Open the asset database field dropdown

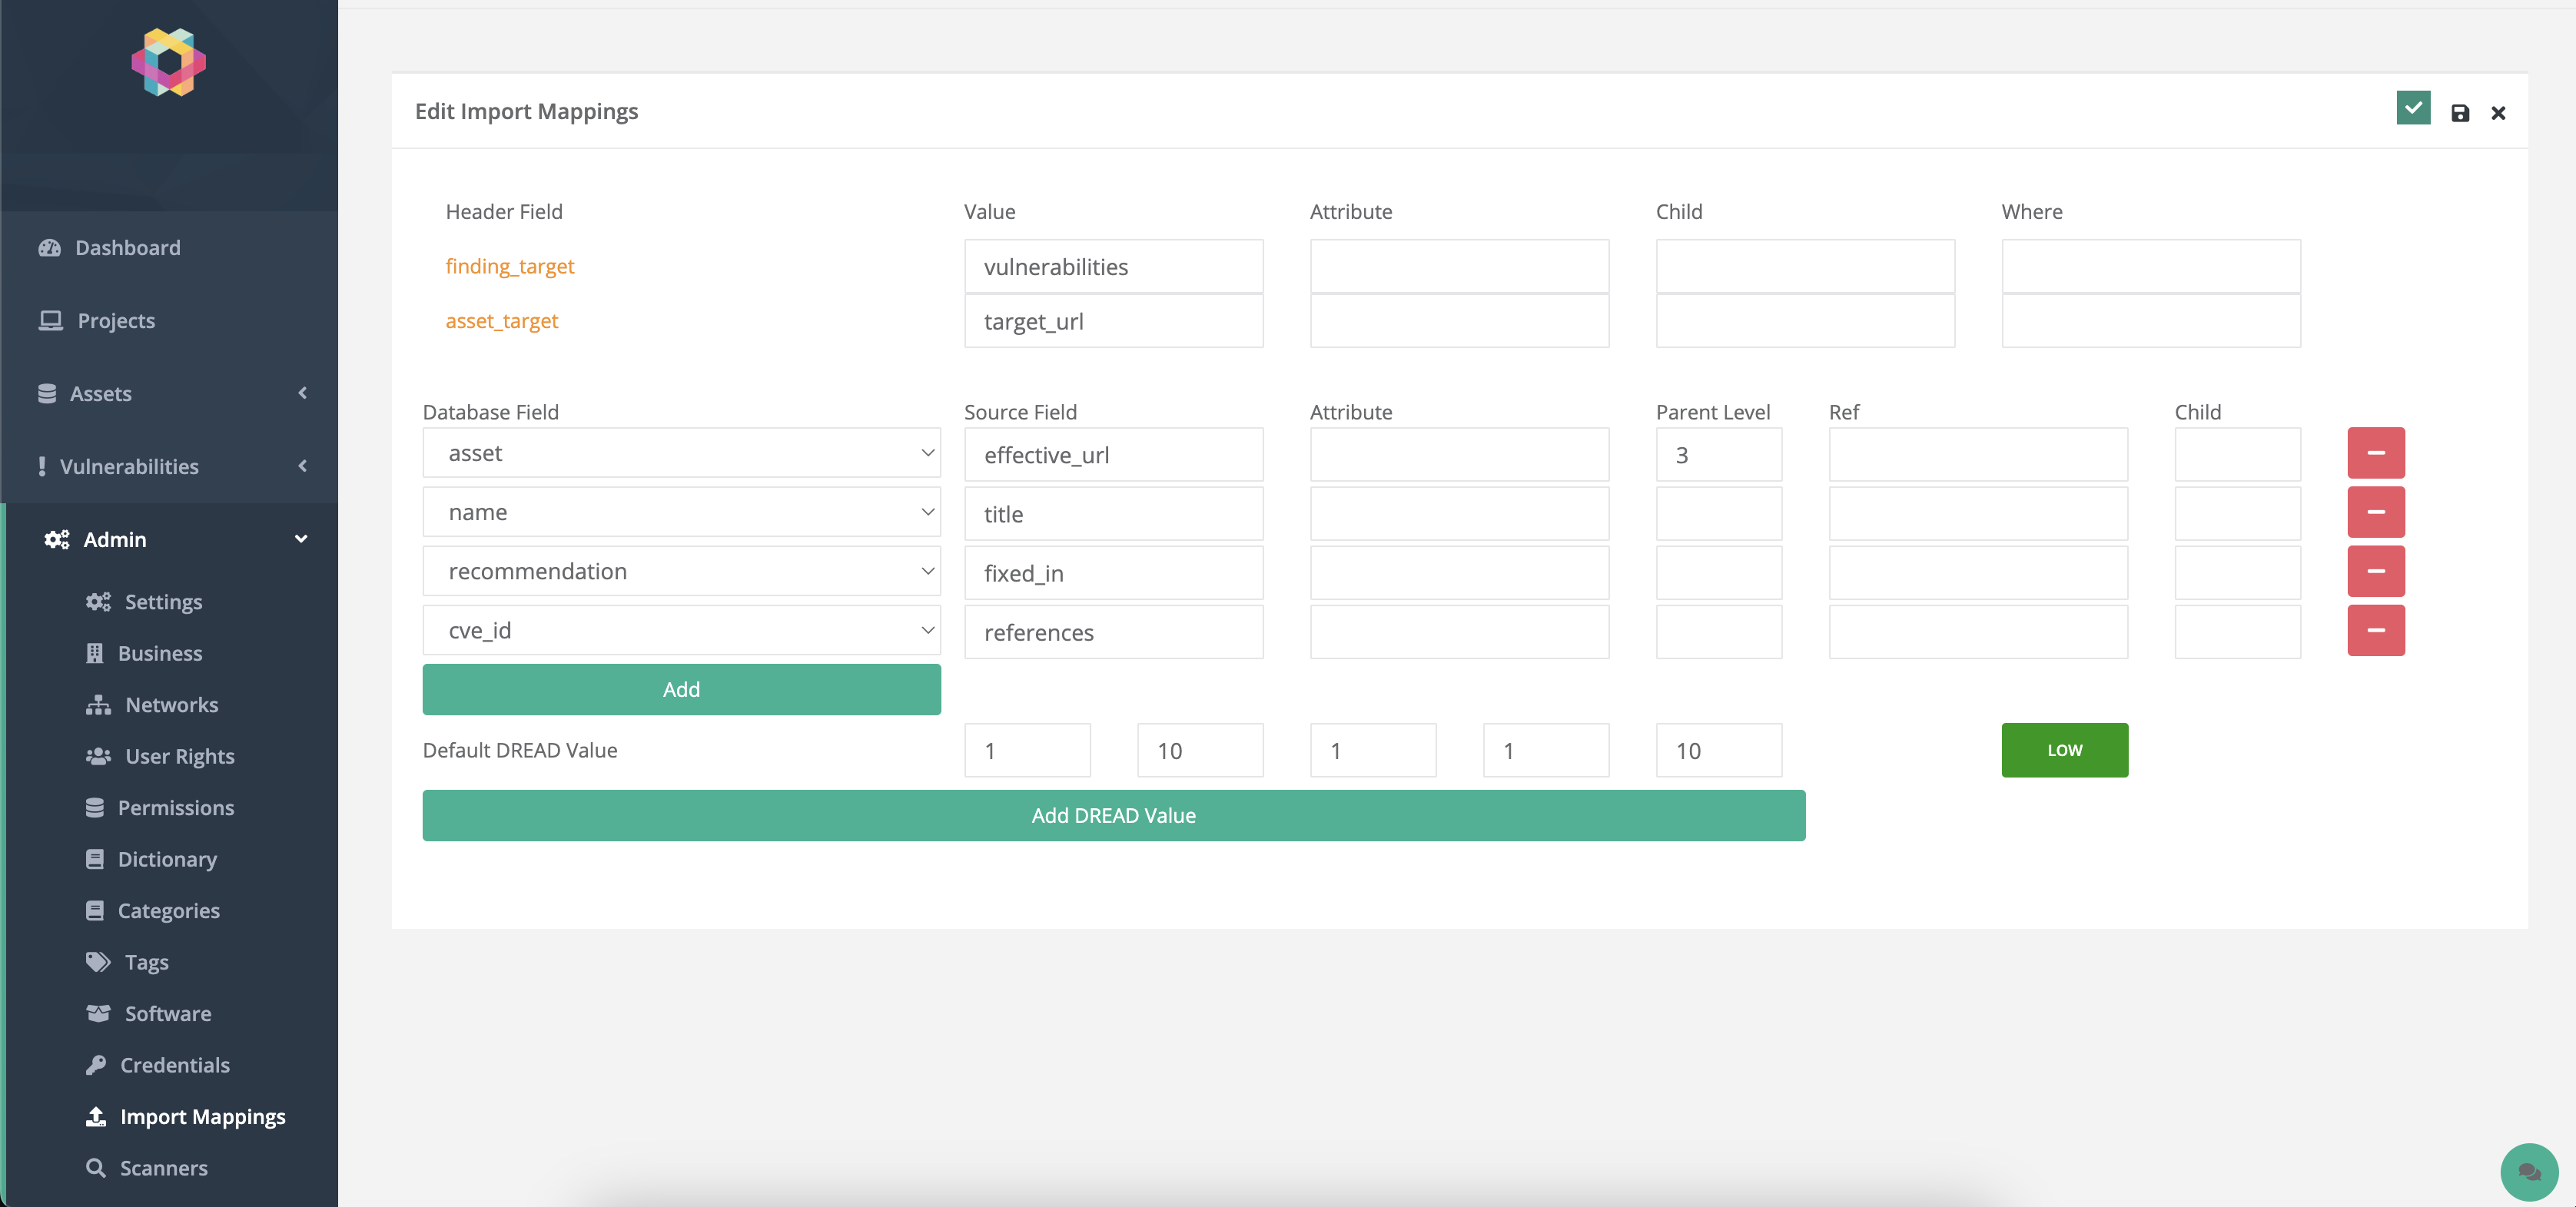(681, 453)
